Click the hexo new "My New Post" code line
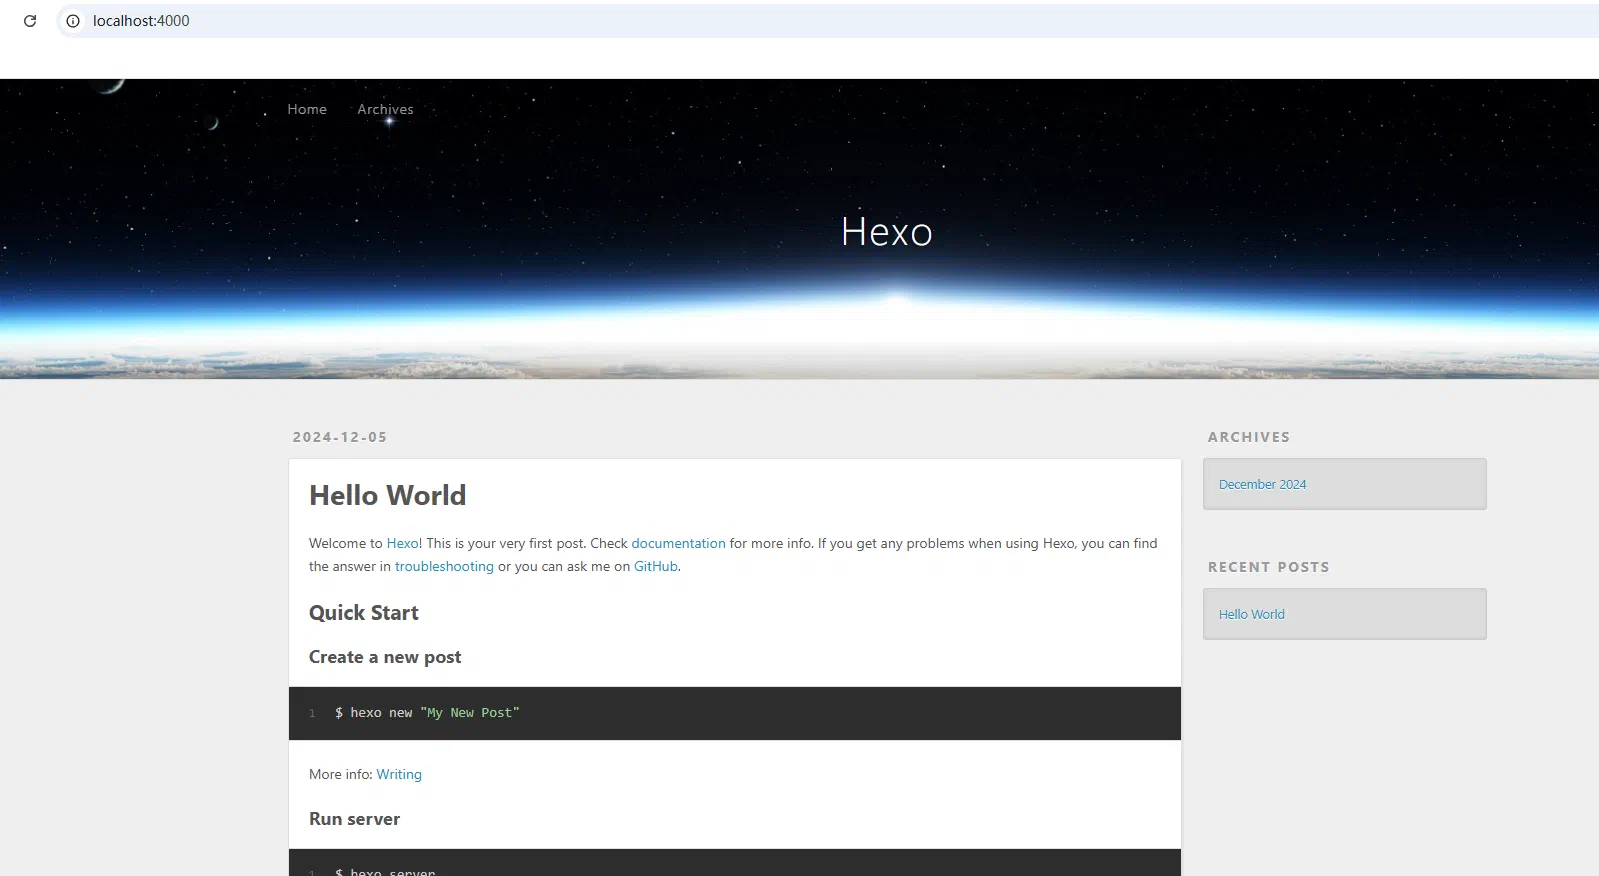Screen dimensions: 1599x876 (427, 713)
